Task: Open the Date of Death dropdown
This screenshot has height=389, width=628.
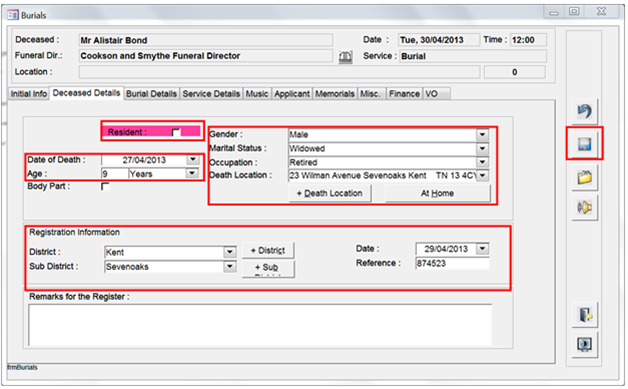Action: click(x=193, y=159)
